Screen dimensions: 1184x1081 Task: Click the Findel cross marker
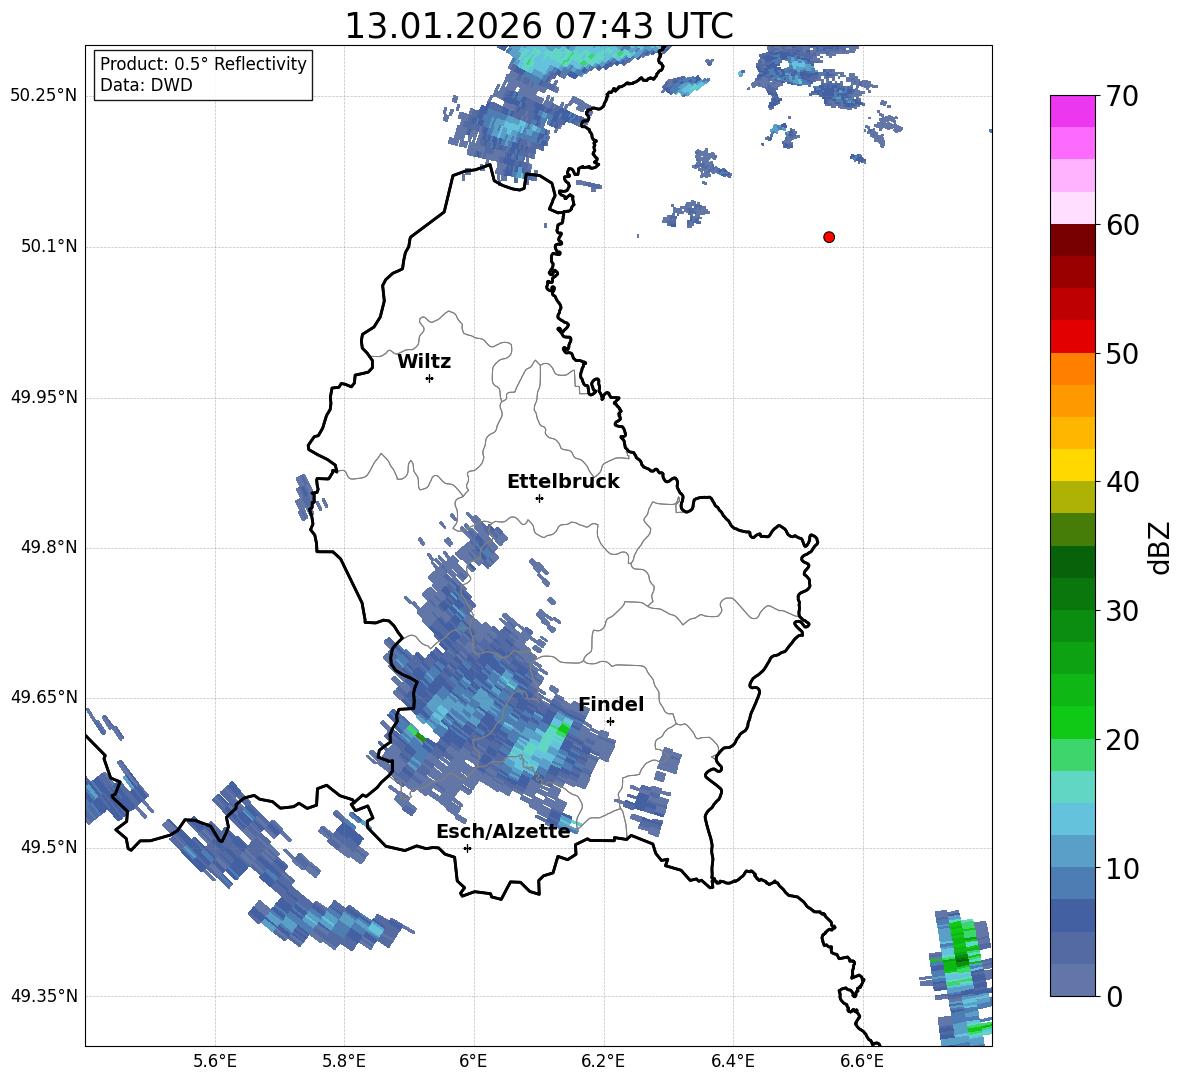point(610,721)
